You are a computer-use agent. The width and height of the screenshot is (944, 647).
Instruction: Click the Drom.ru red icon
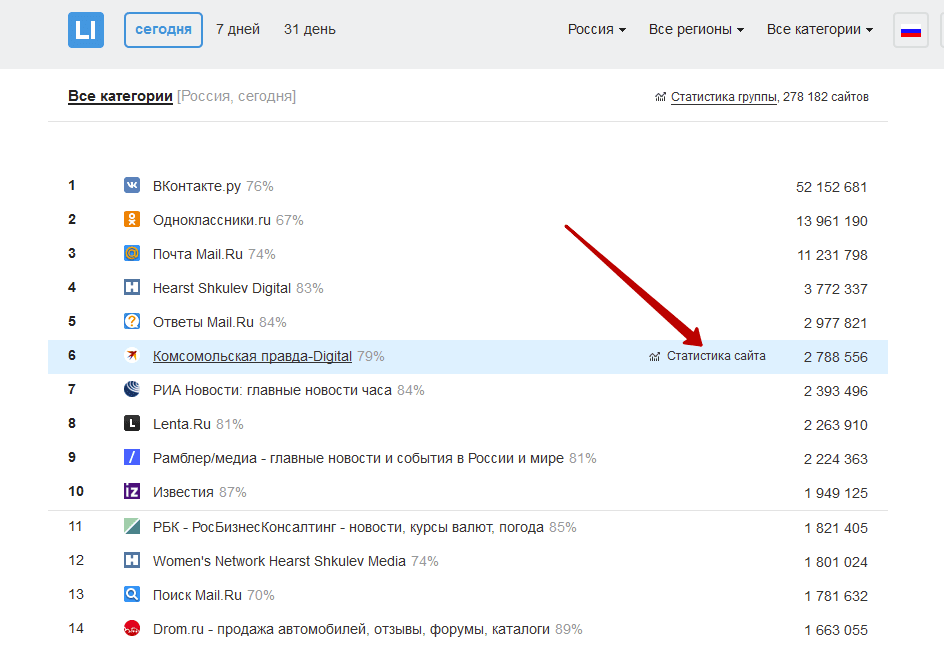pyautogui.click(x=132, y=629)
